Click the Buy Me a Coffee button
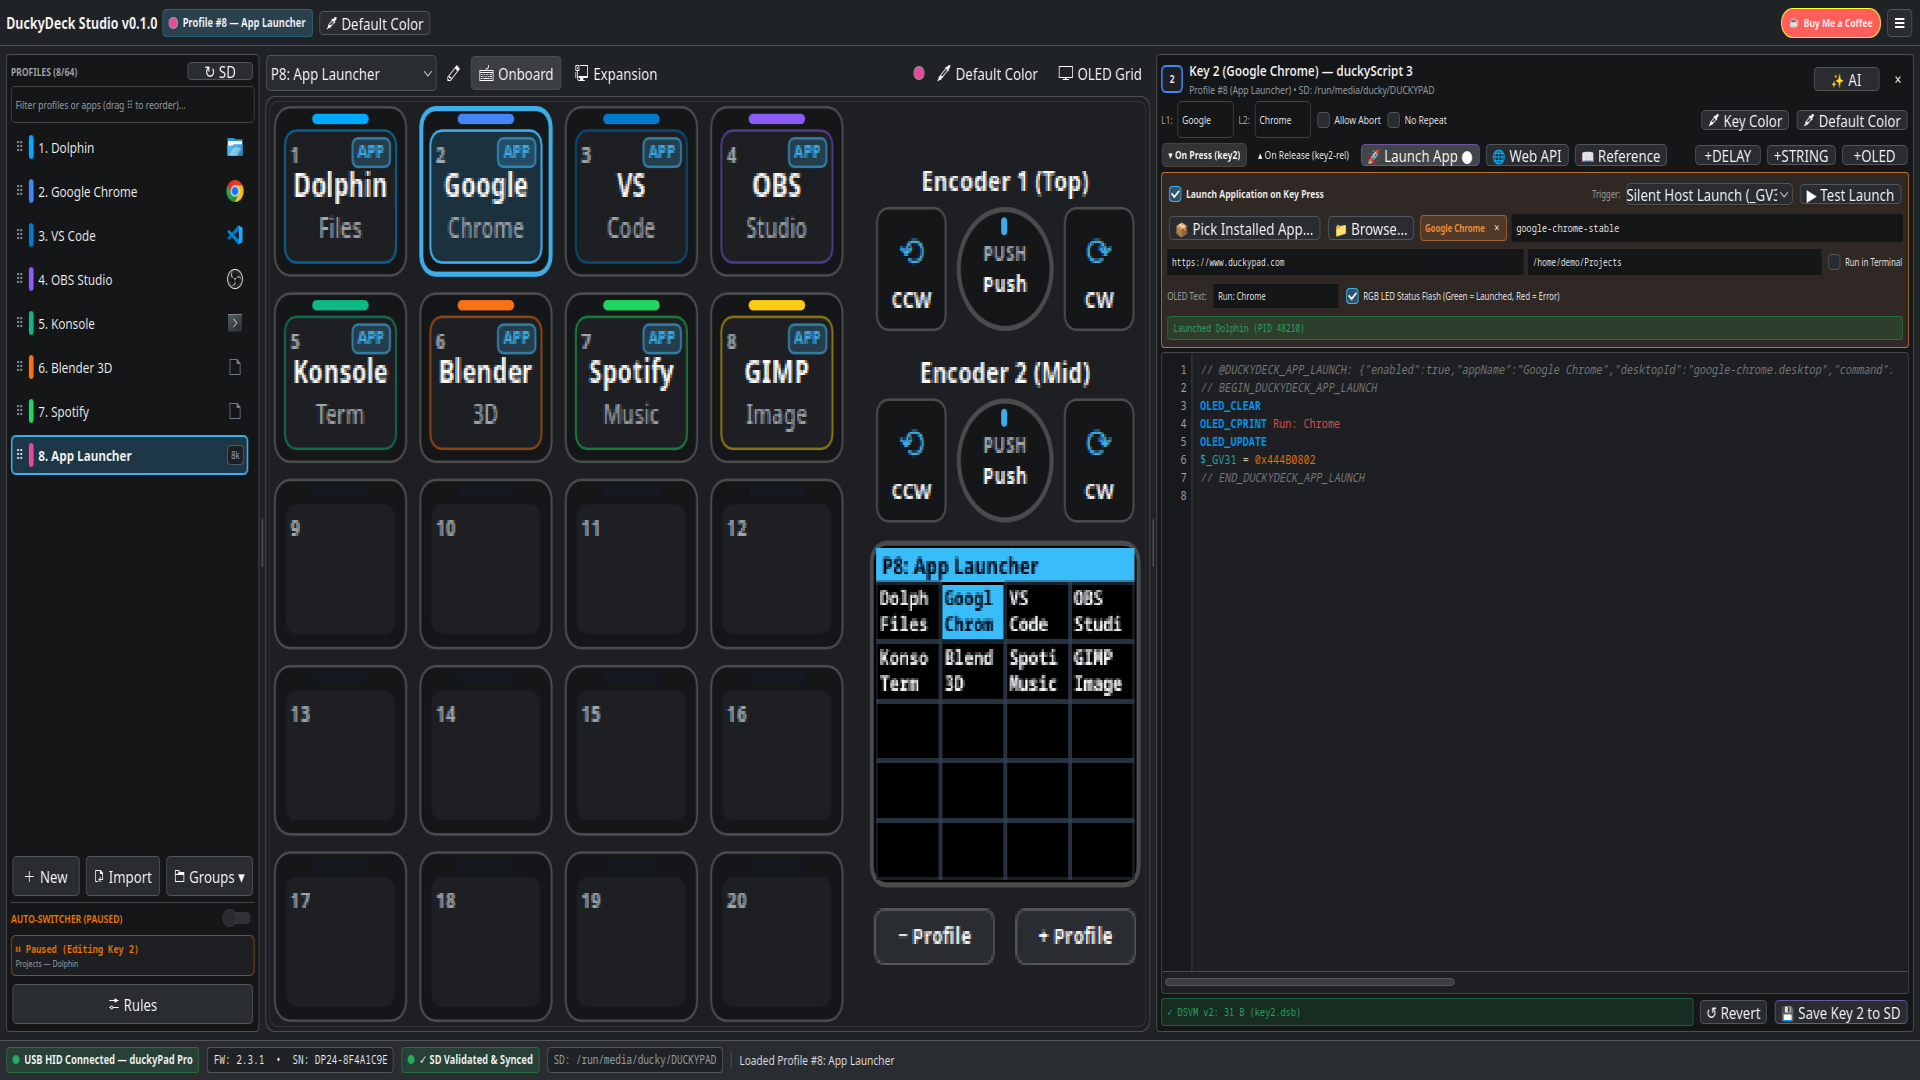The image size is (1920, 1080). [x=1830, y=23]
